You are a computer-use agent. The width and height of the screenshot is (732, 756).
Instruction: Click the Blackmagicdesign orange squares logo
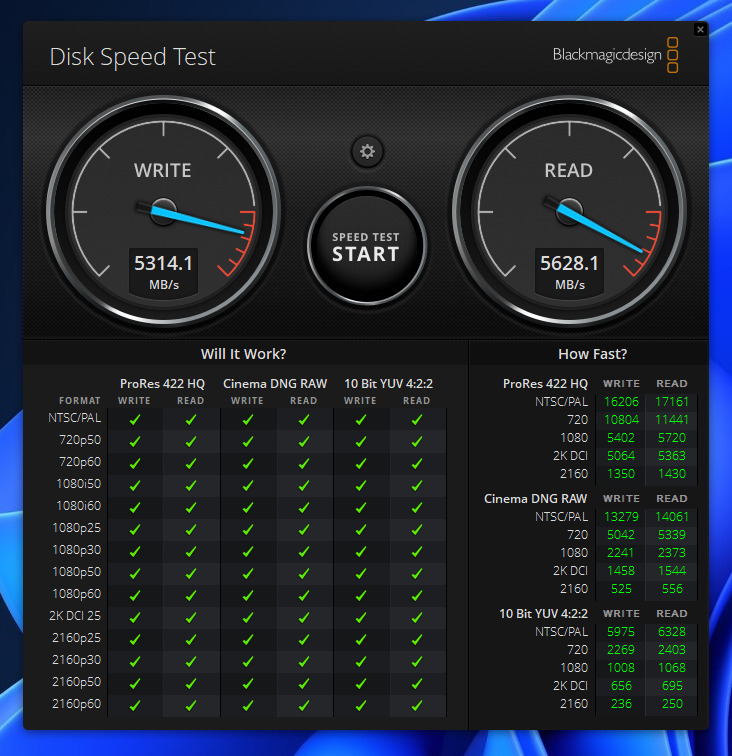672,55
